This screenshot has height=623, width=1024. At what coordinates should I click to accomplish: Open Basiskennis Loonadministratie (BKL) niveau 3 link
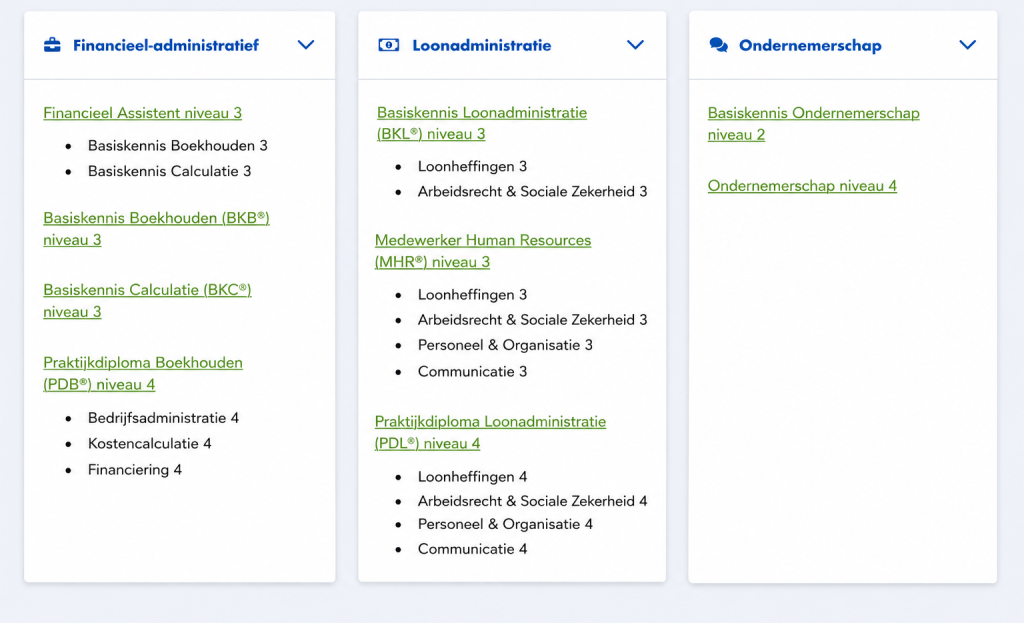click(x=482, y=123)
